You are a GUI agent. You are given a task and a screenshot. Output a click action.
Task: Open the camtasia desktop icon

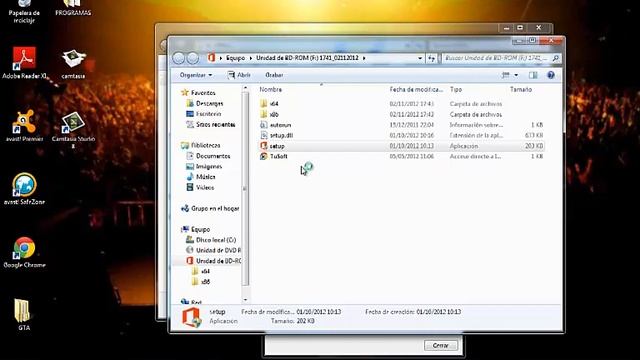click(x=73, y=64)
